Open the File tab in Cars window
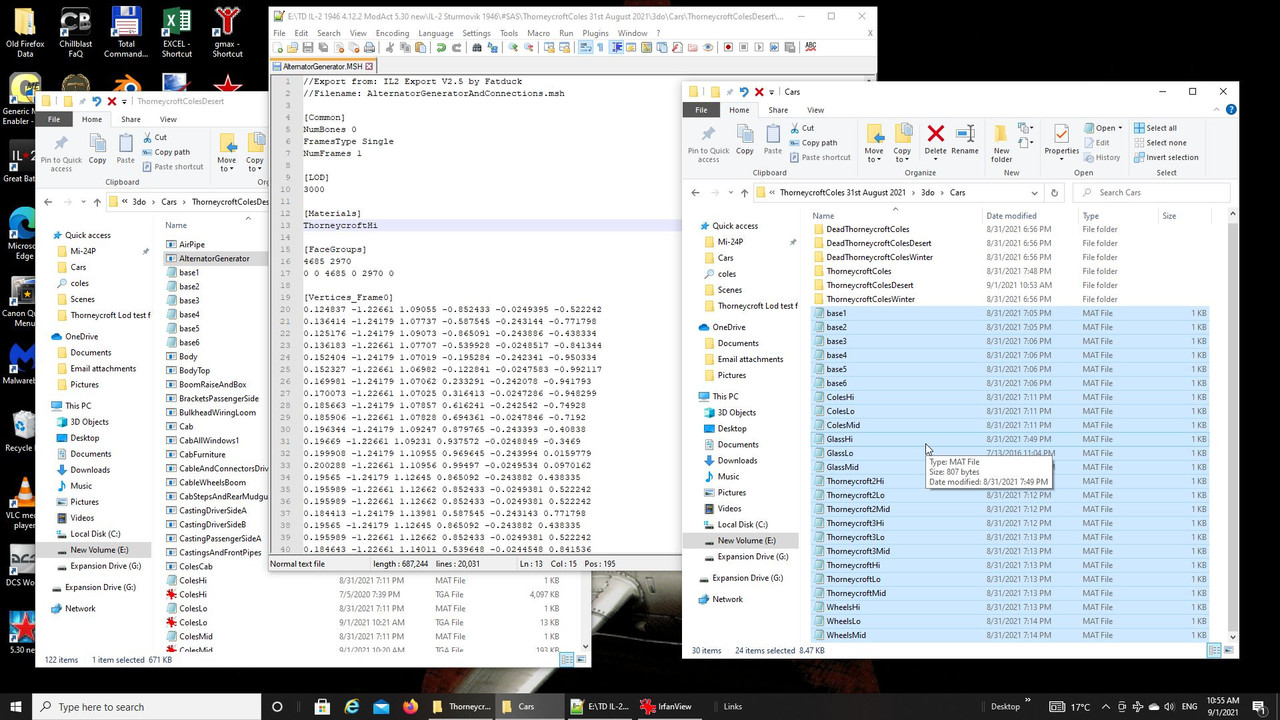Image resolution: width=1280 pixels, height=720 pixels. coord(701,110)
